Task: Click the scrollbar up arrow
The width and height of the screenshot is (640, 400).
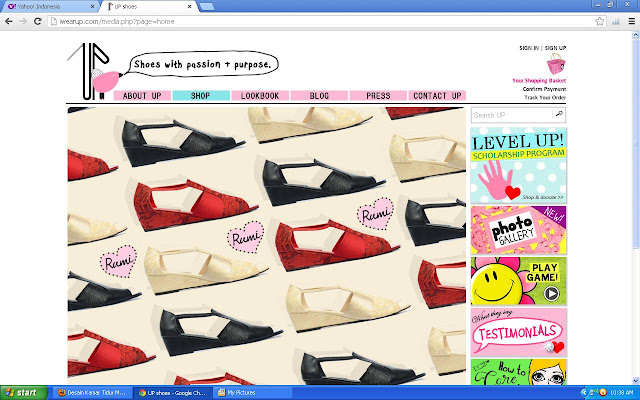Action: (x=636, y=35)
